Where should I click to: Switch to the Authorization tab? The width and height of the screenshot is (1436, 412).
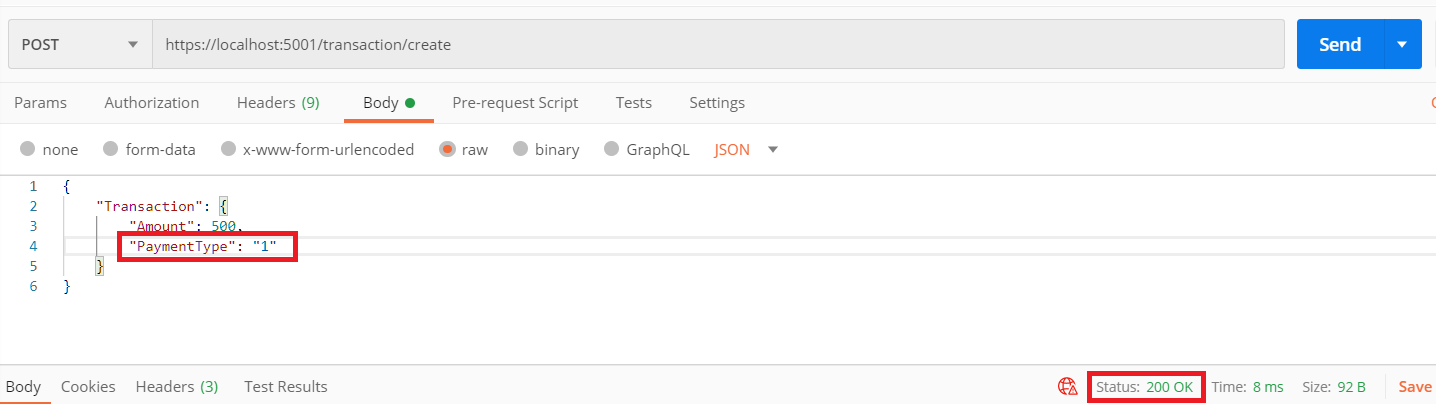pos(152,103)
